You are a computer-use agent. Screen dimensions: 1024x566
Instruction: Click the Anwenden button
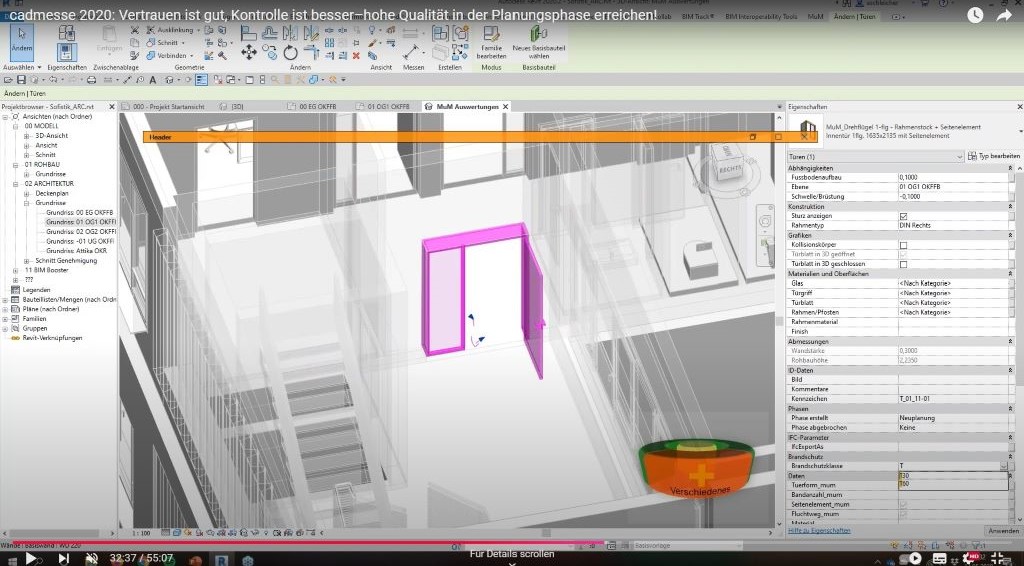point(1002,531)
